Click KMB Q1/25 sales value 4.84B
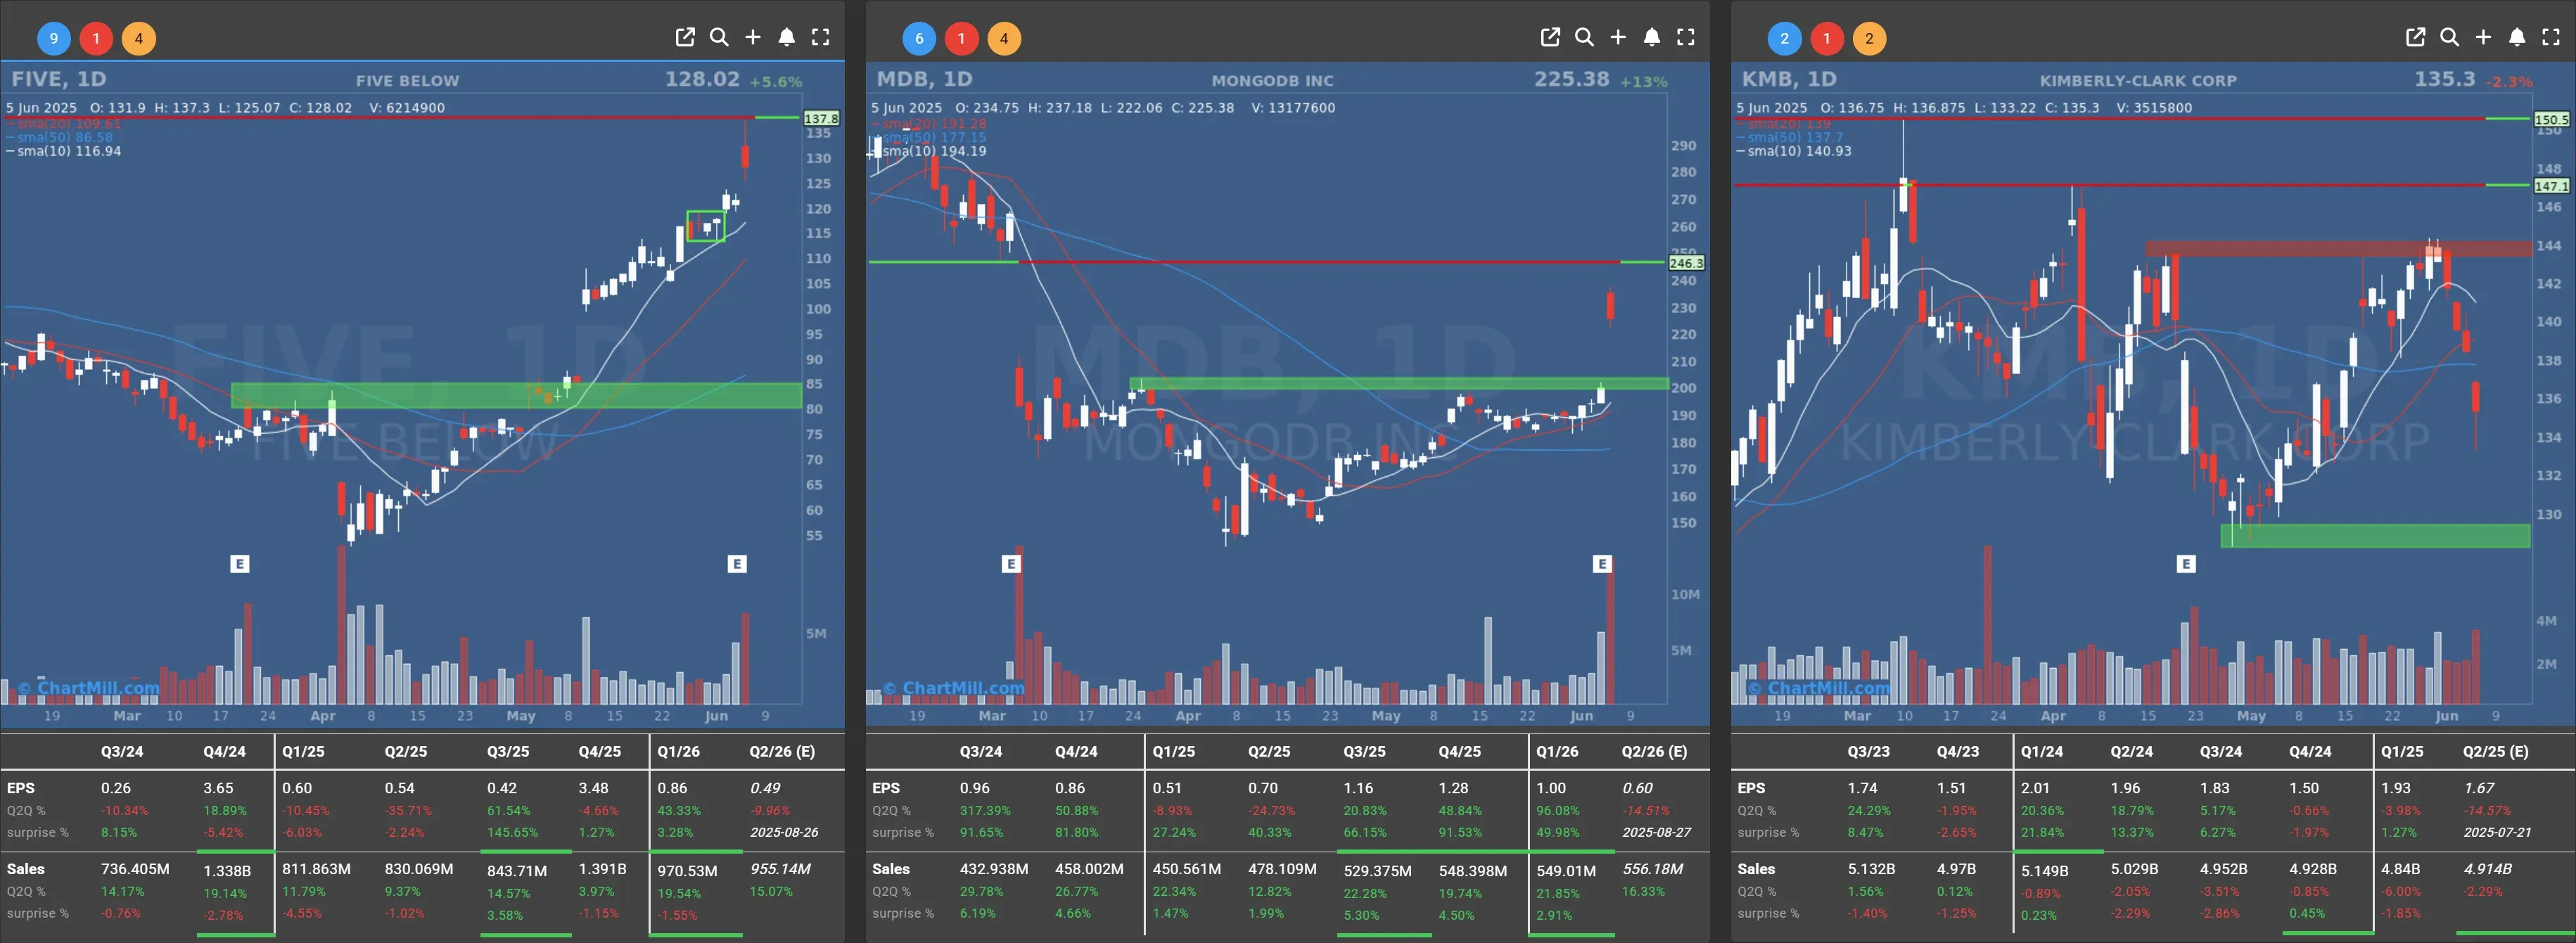Screen dimensions: 2576x943 coord(2400,869)
